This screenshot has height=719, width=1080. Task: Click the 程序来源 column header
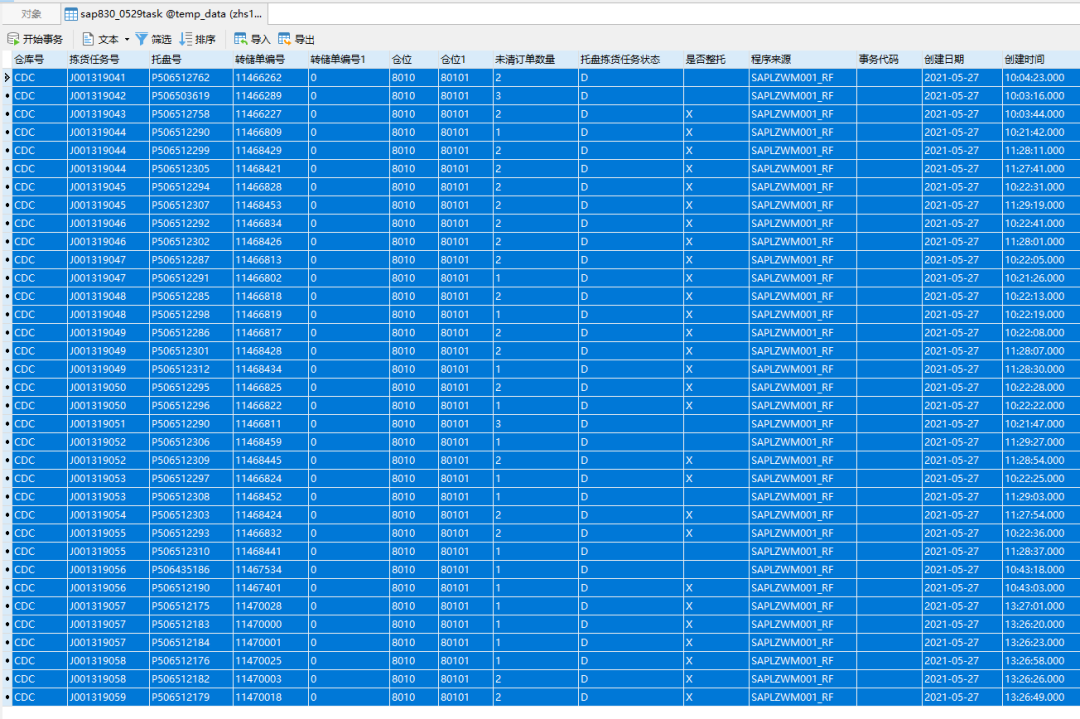pyautogui.click(x=802, y=60)
